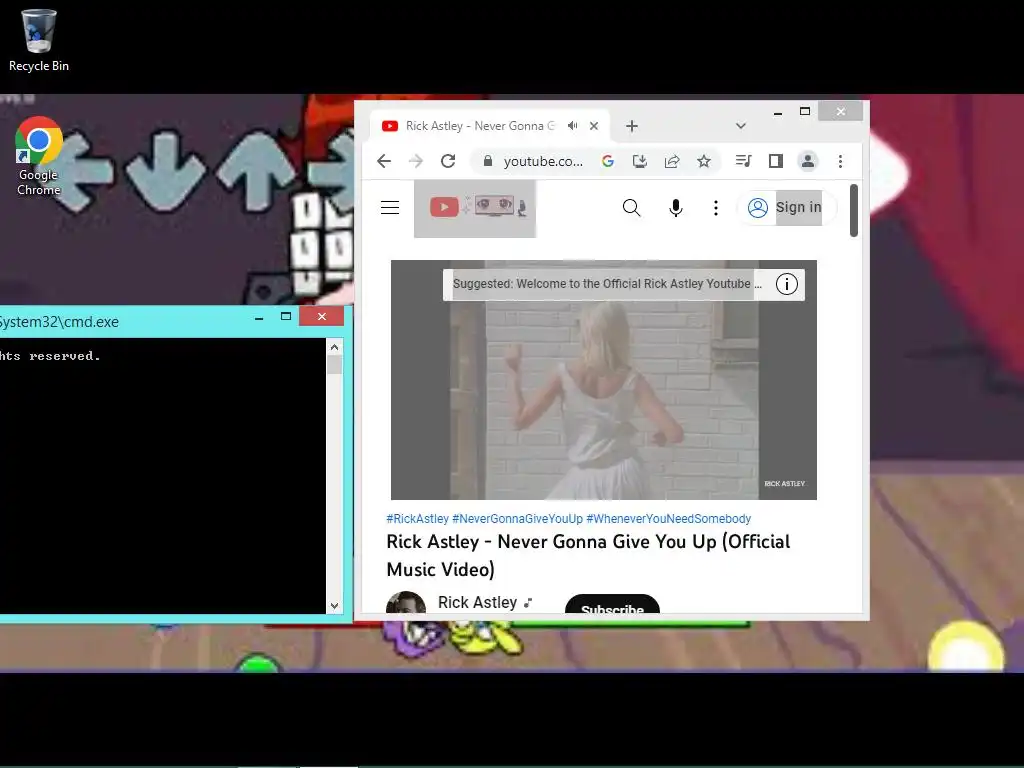Viewport: 1024px width, 768px height.
Task: Launch Google Chrome from desktop shortcut
Action: point(39,156)
